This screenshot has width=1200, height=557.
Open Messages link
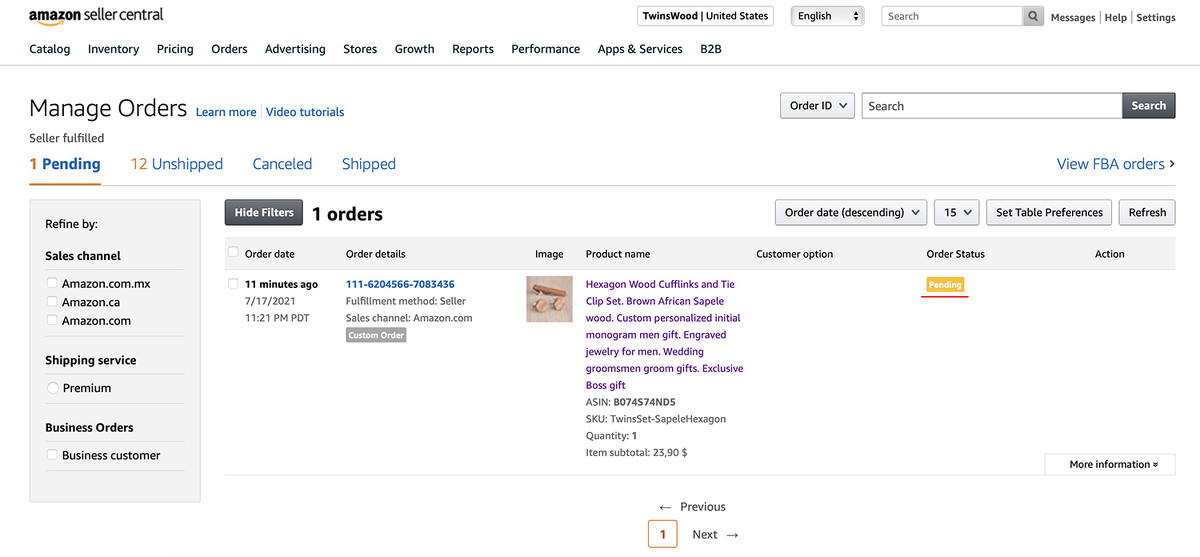pos(1073,17)
